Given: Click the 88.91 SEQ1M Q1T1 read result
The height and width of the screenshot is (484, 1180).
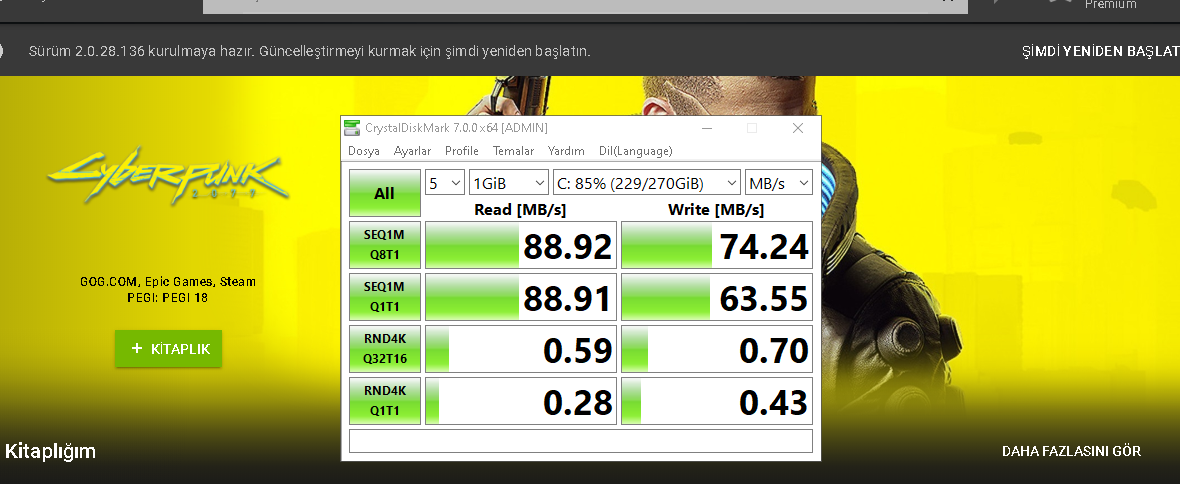Looking at the screenshot, I should click(x=521, y=297).
